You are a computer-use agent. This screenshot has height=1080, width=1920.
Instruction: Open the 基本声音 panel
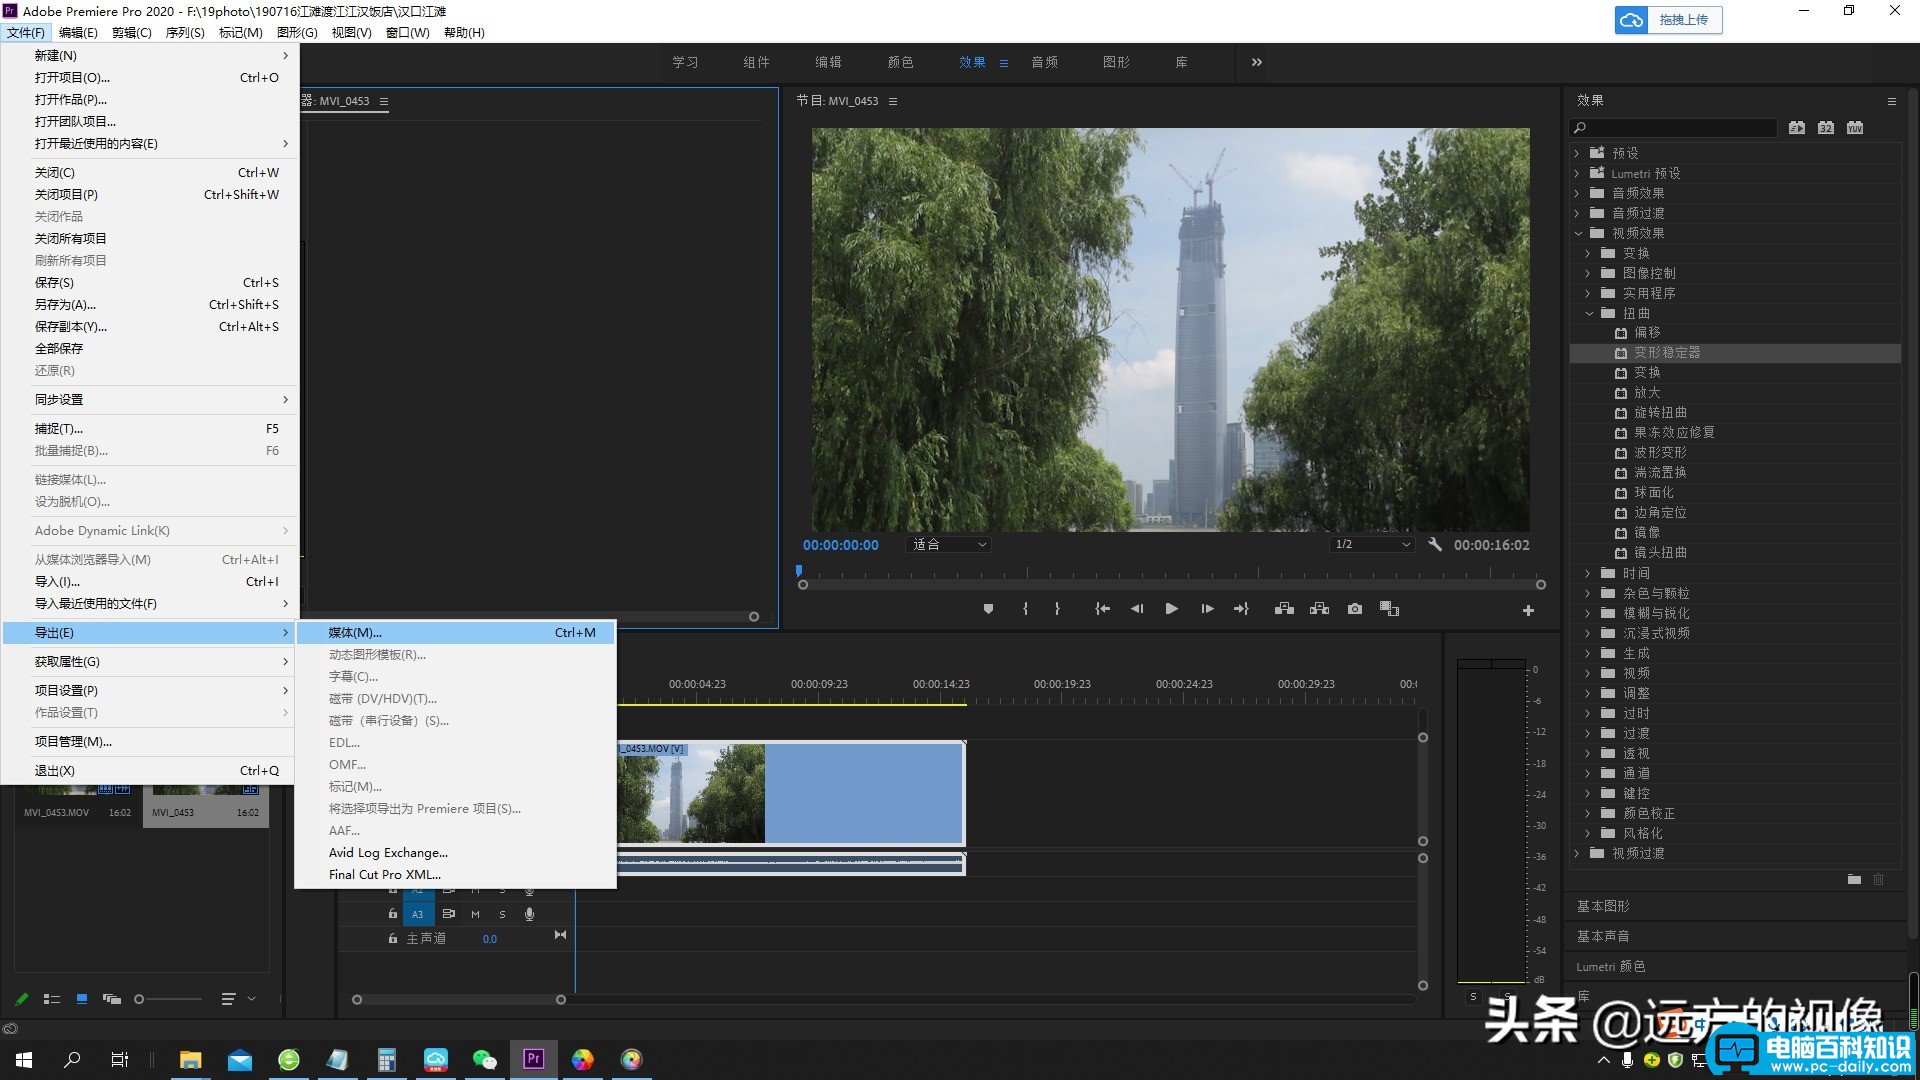coord(1603,936)
